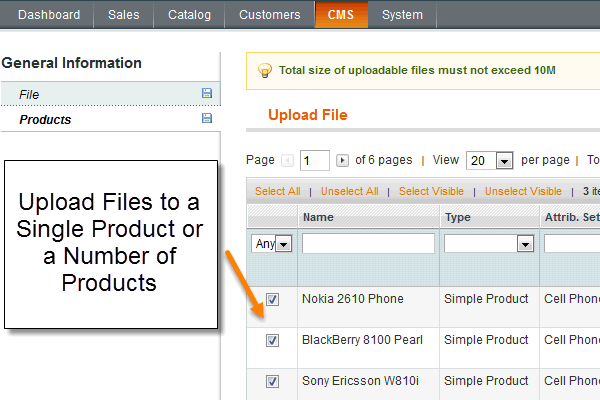Switch to the Products tab
600x400 pixels.
[x=45, y=120]
